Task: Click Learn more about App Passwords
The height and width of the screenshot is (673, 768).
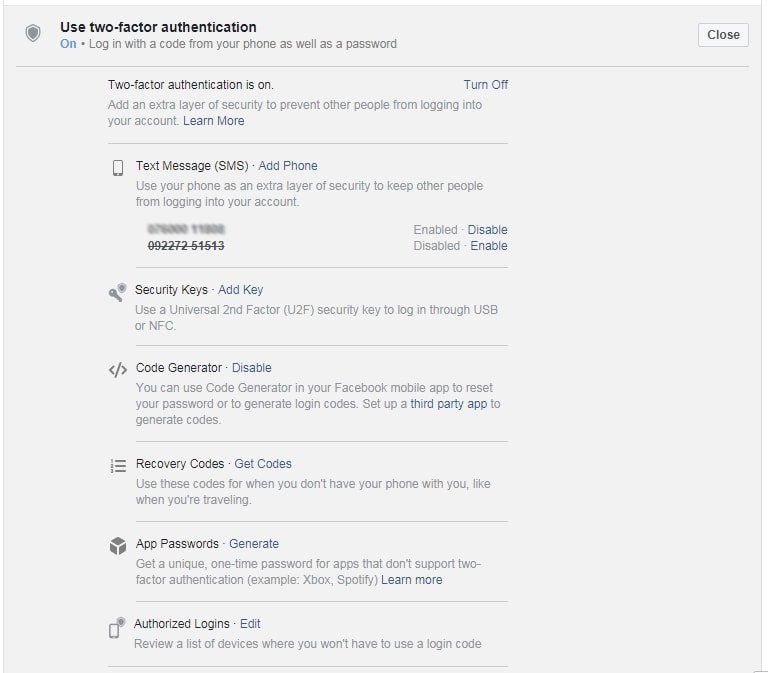Action: point(411,580)
